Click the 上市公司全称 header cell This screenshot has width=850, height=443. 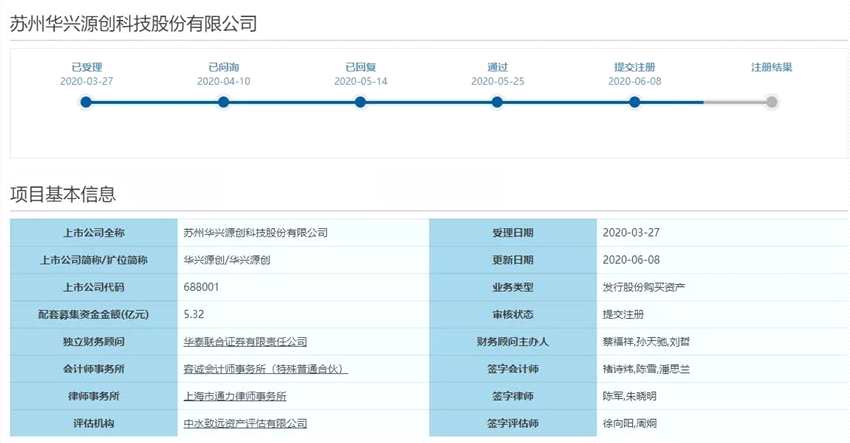(94, 233)
